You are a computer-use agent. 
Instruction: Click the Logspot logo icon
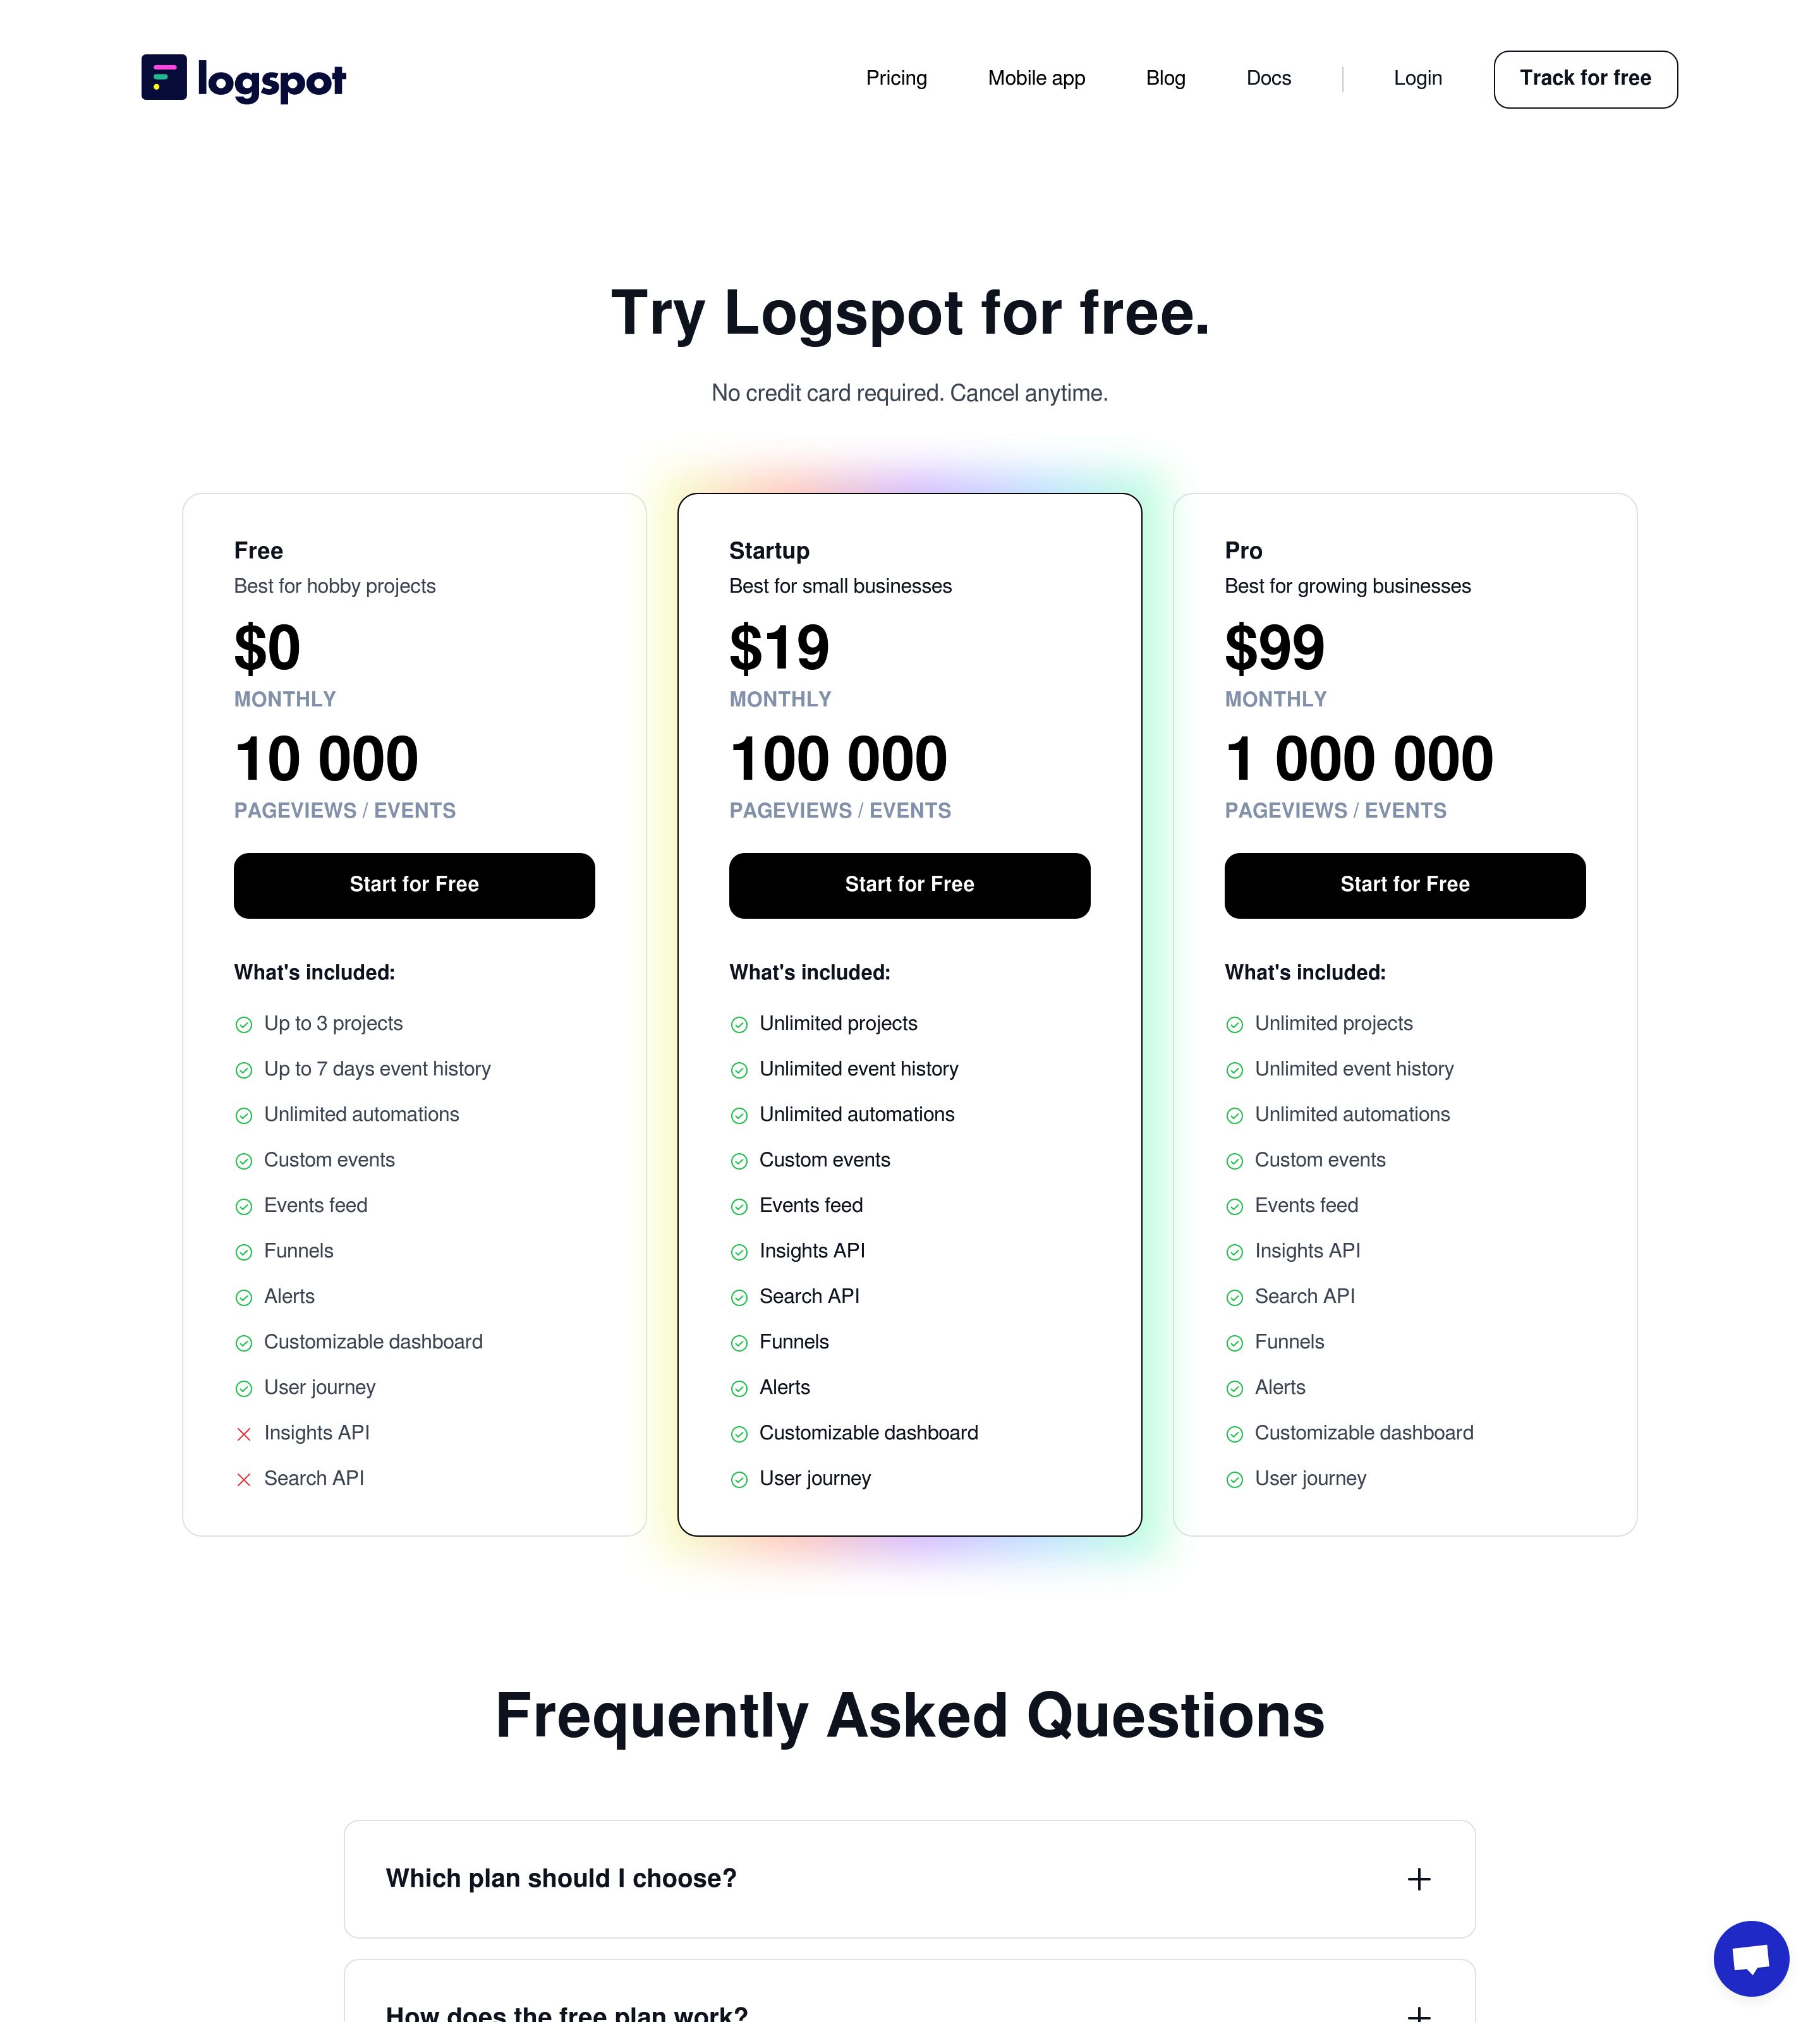click(164, 77)
